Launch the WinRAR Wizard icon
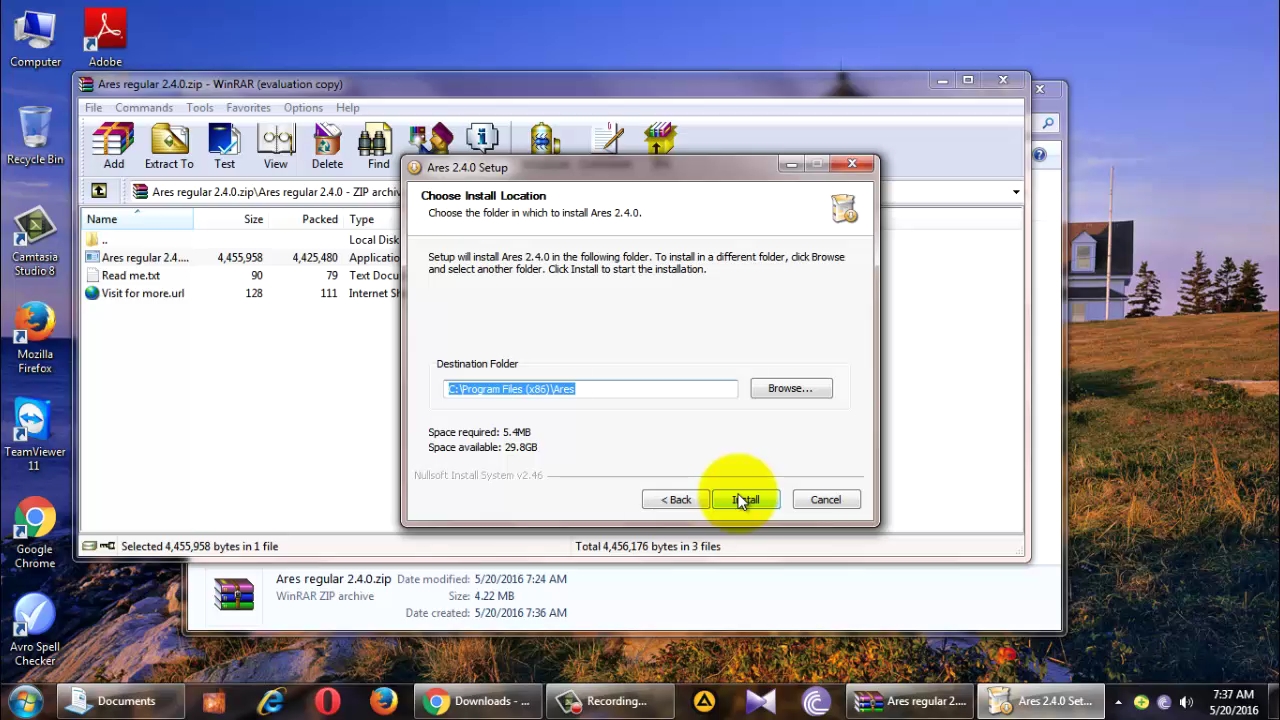The image size is (1280, 720). click(x=431, y=139)
